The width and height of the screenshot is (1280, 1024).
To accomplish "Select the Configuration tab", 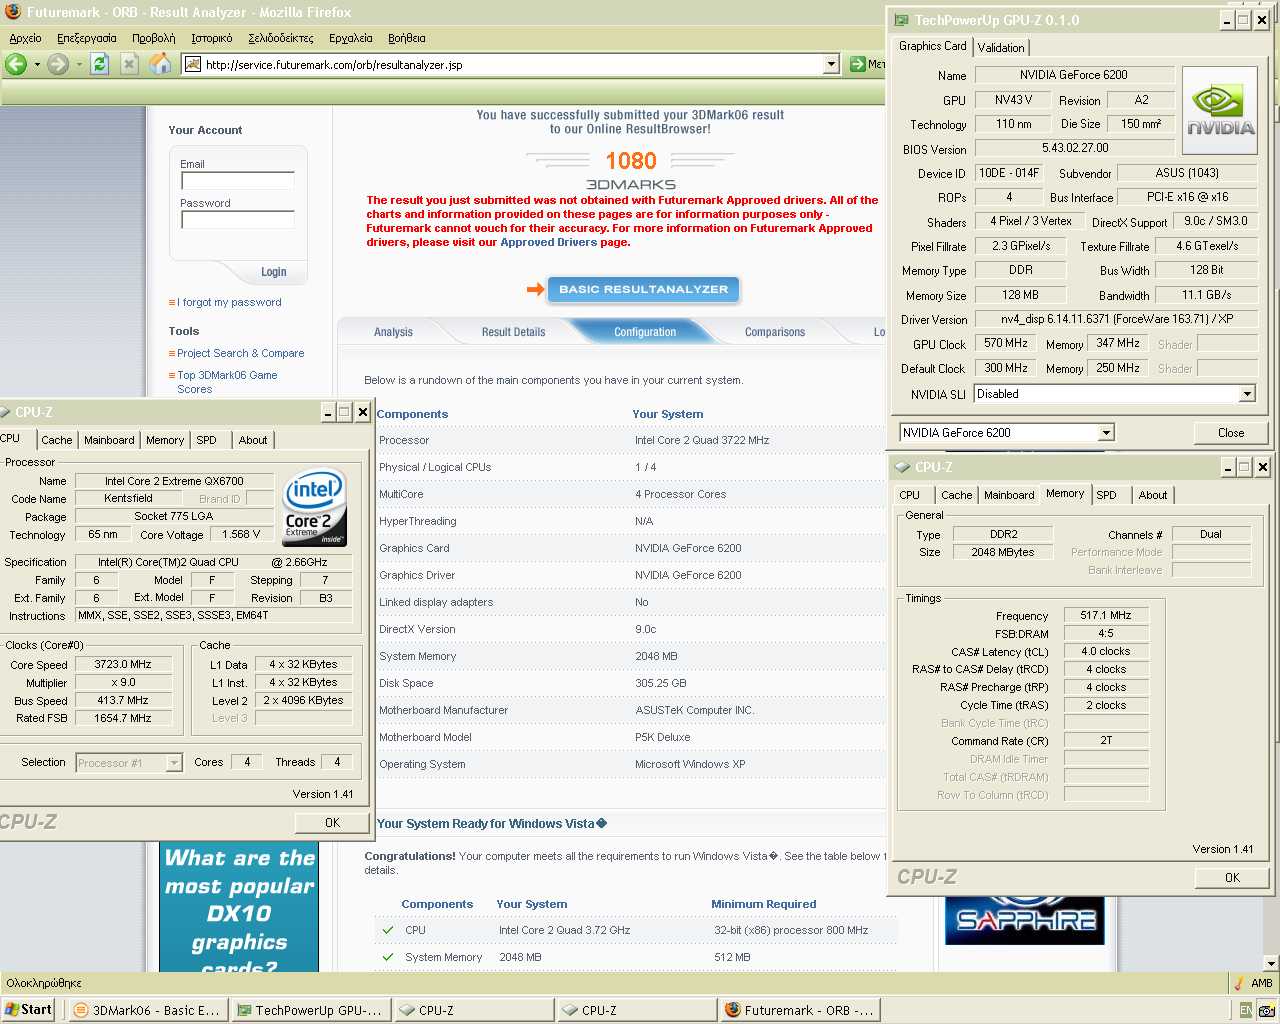I will pyautogui.click(x=645, y=332).
